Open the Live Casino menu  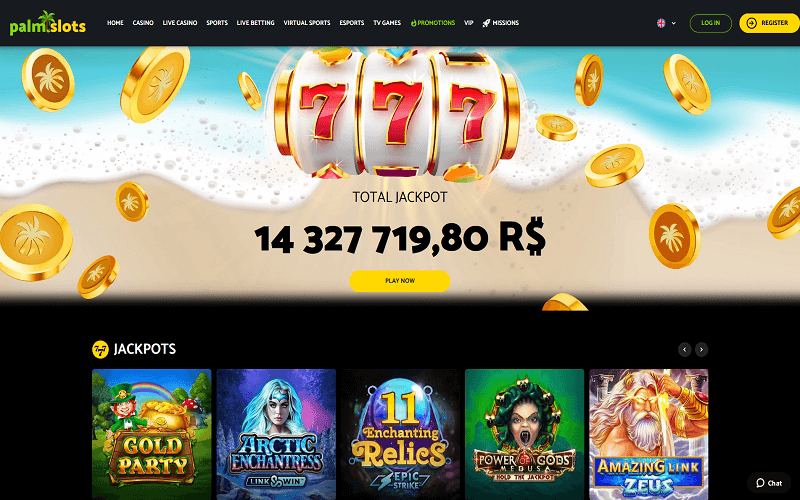click(x=180, y=23)
